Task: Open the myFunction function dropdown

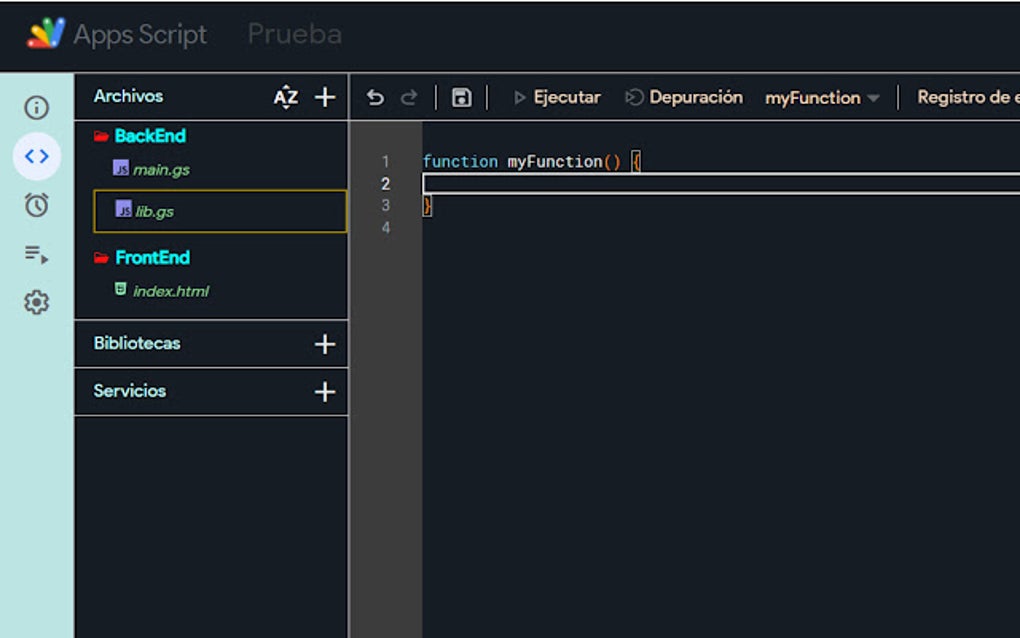Action: pyautogui.click(x=820, y=97)
